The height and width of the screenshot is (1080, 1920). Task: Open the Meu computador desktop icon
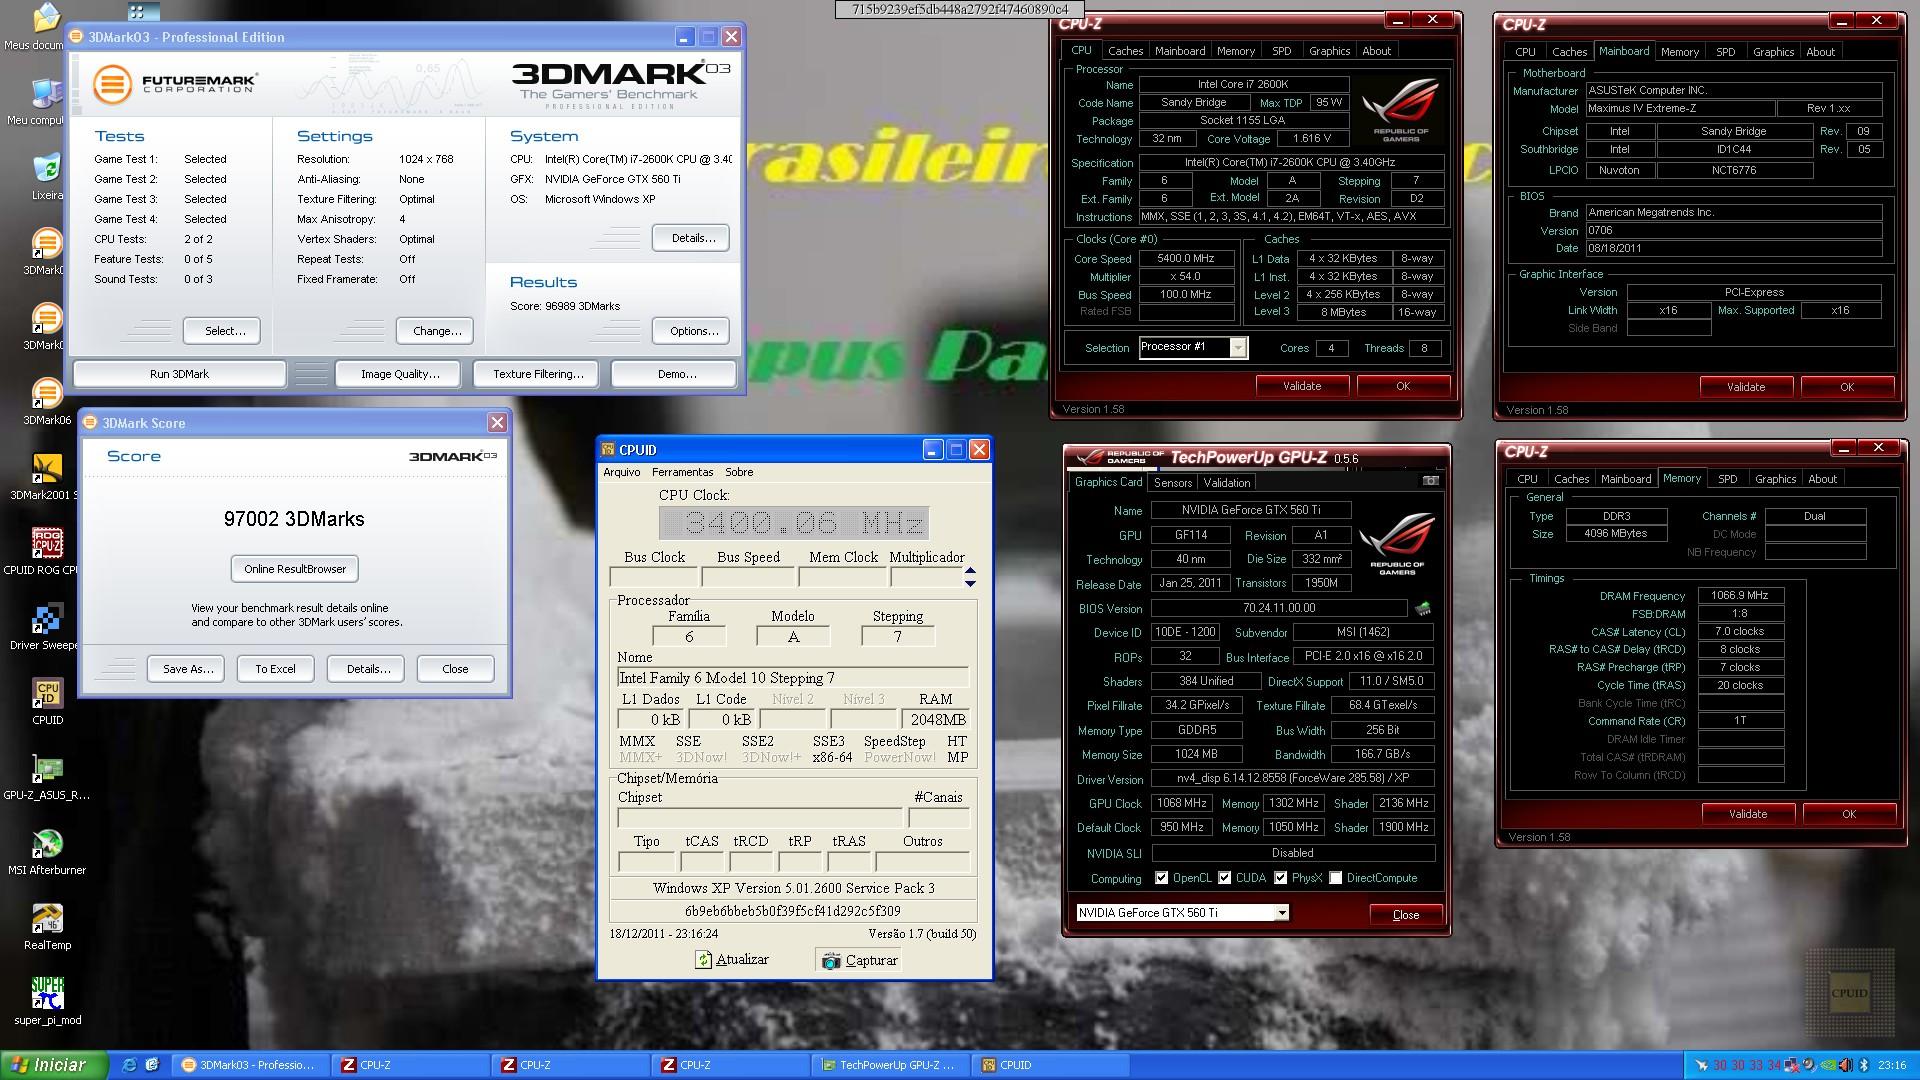click(x=46, y=95)
